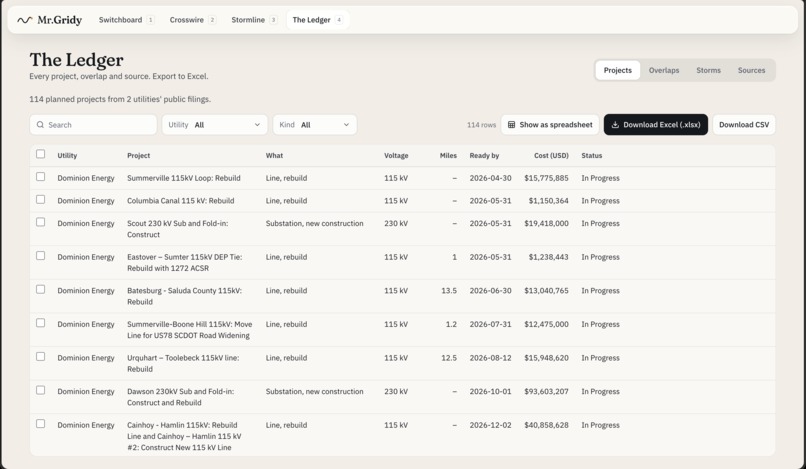Check the Summerville 115kV Loop: Rebuild row
Viewport: 806px width, 469px height.
(41, 176)
